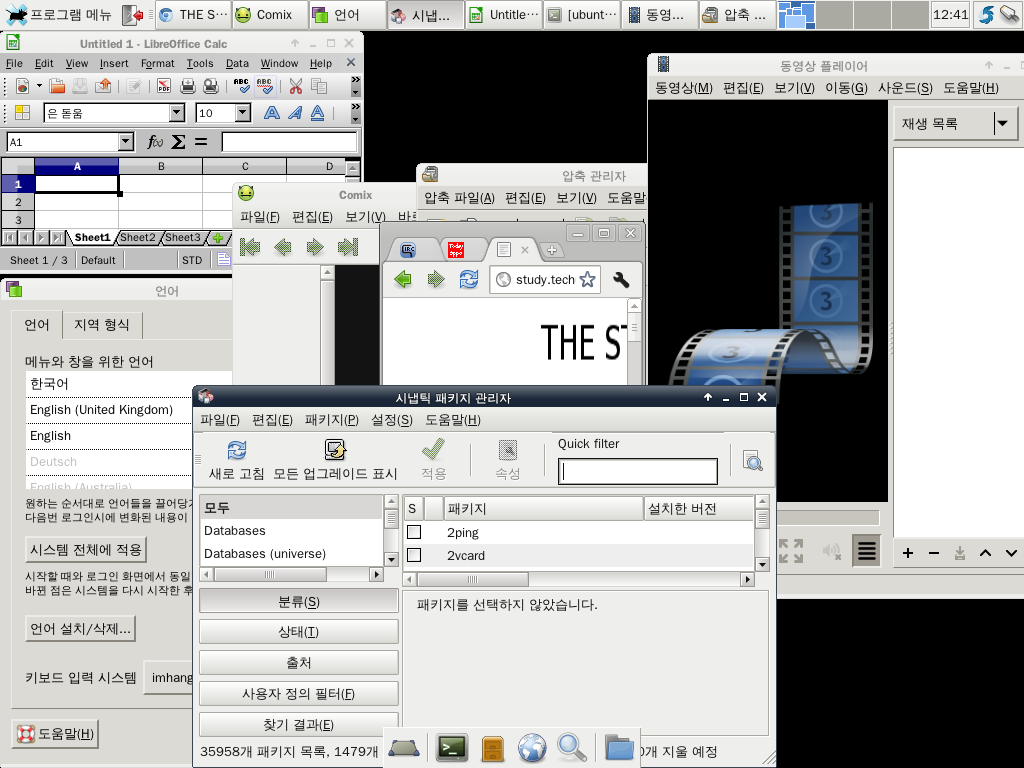Tick the checkbox for the 2ping package

click(414, 532)
